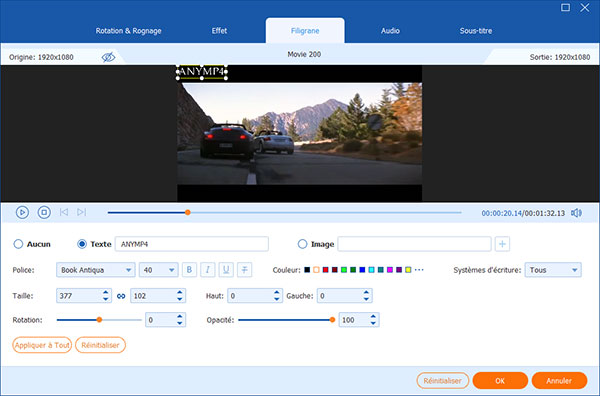Increase the Haut position value
The width and height of the screenshot is (600, 396).
pyautogui.click(x=277, y=292)
